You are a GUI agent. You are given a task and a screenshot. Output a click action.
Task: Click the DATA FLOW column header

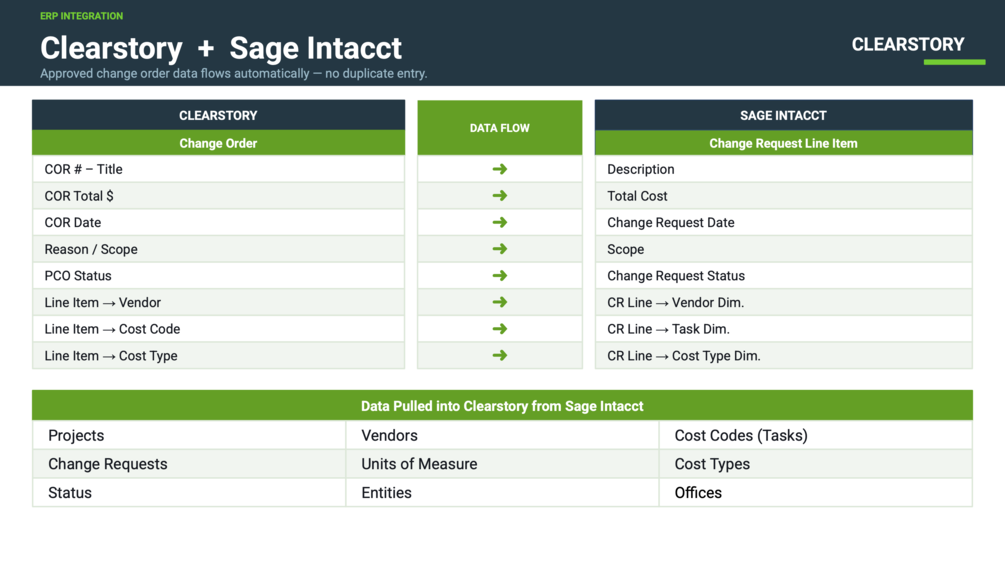coord(500,127)
